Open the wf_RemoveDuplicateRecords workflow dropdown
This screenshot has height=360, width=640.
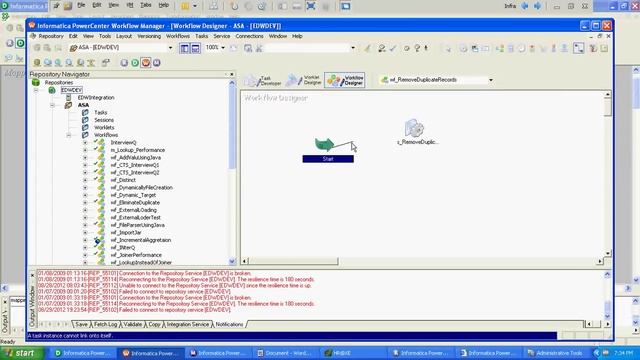tap(491, 80)
